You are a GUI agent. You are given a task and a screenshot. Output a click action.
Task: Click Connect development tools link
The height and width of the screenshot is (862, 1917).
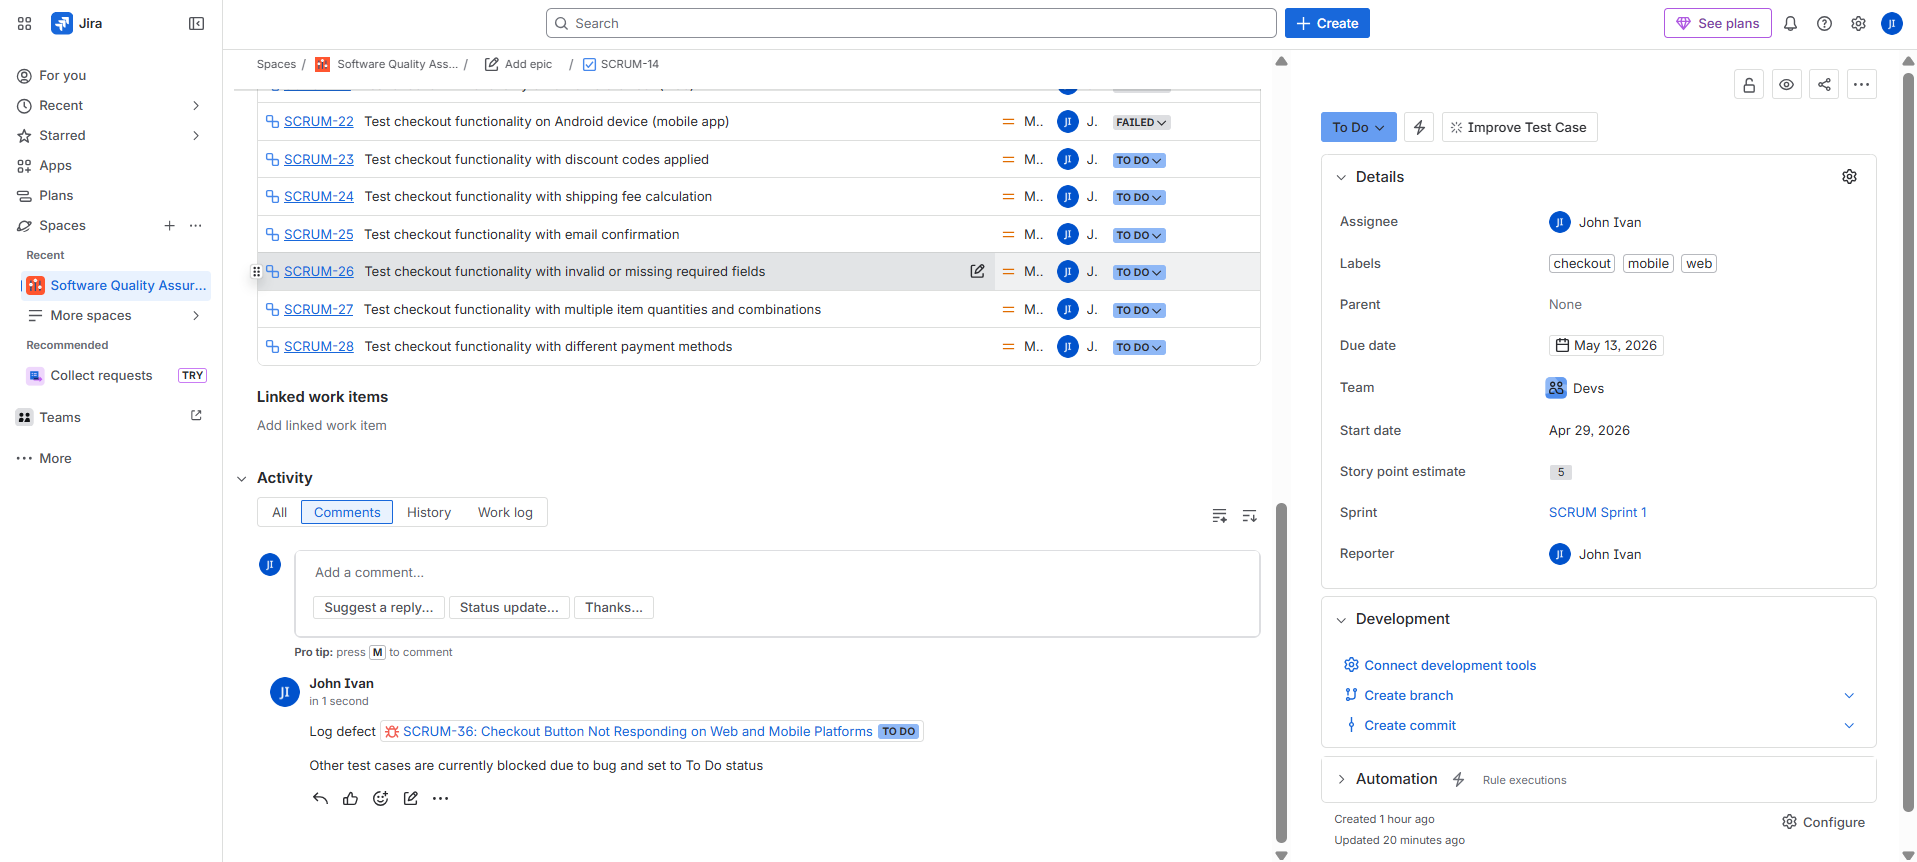pos(1450,665)
